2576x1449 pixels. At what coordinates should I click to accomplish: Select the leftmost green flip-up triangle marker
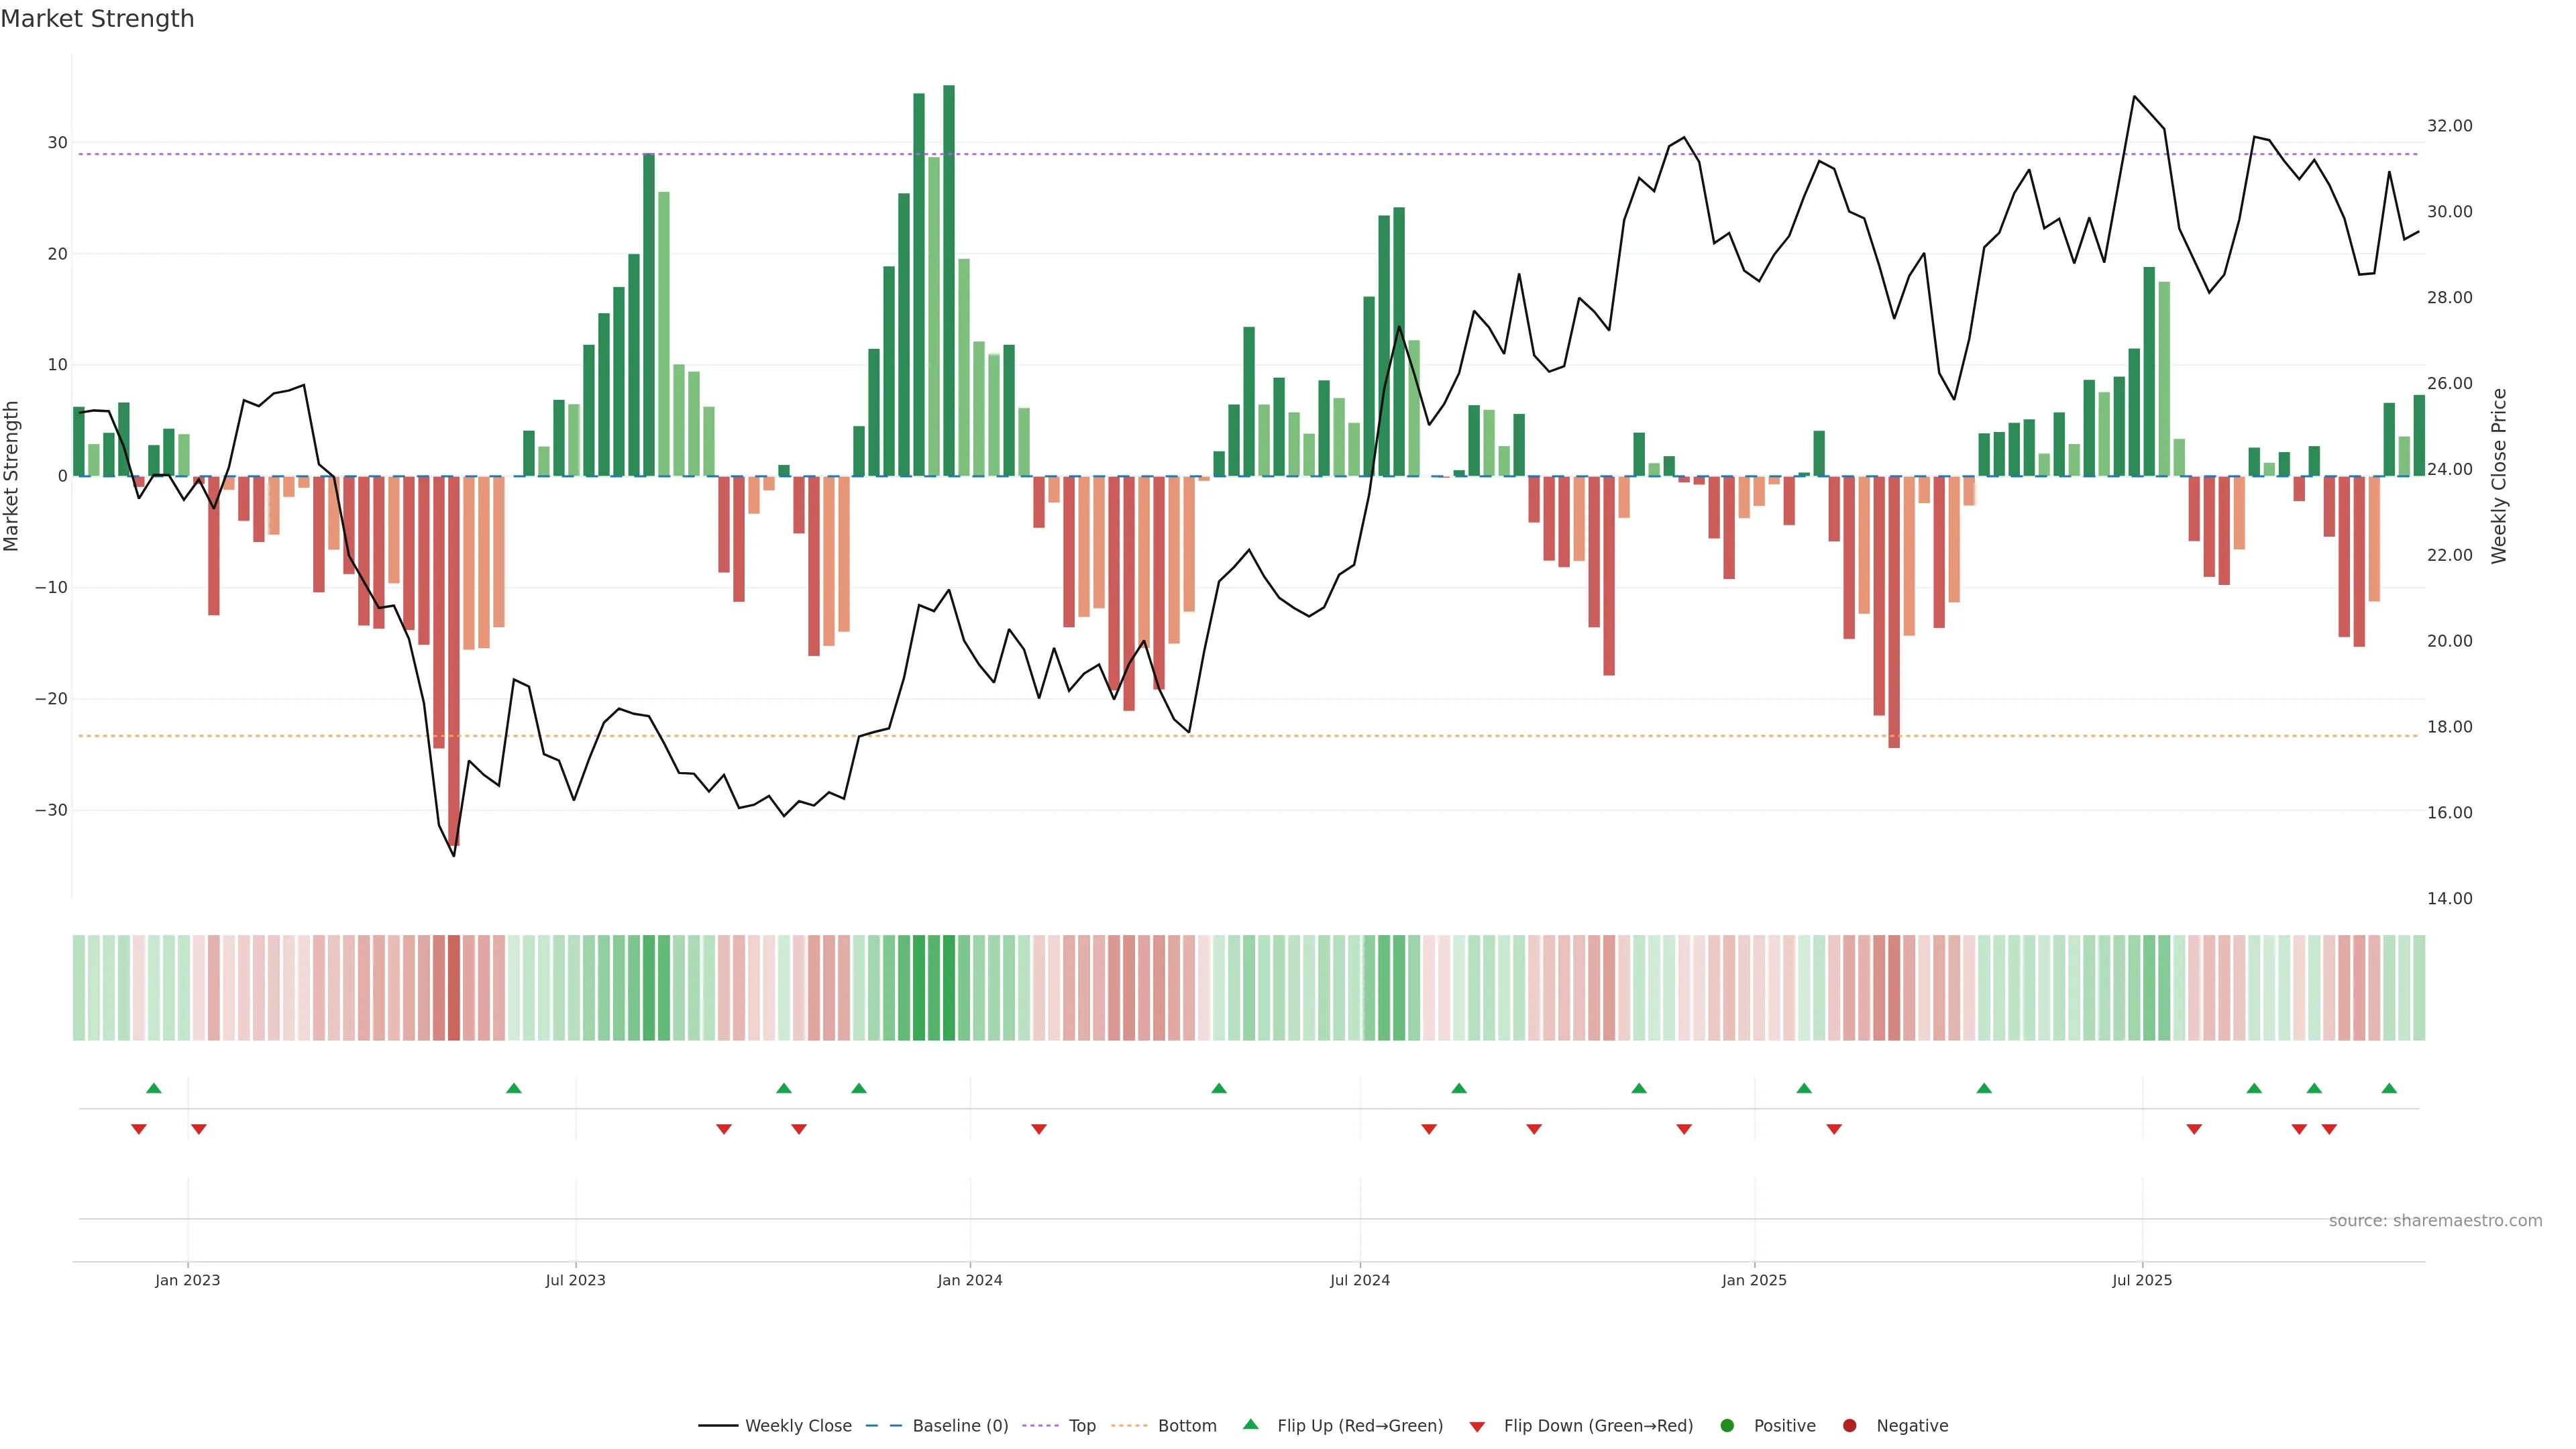[154, 1088]
